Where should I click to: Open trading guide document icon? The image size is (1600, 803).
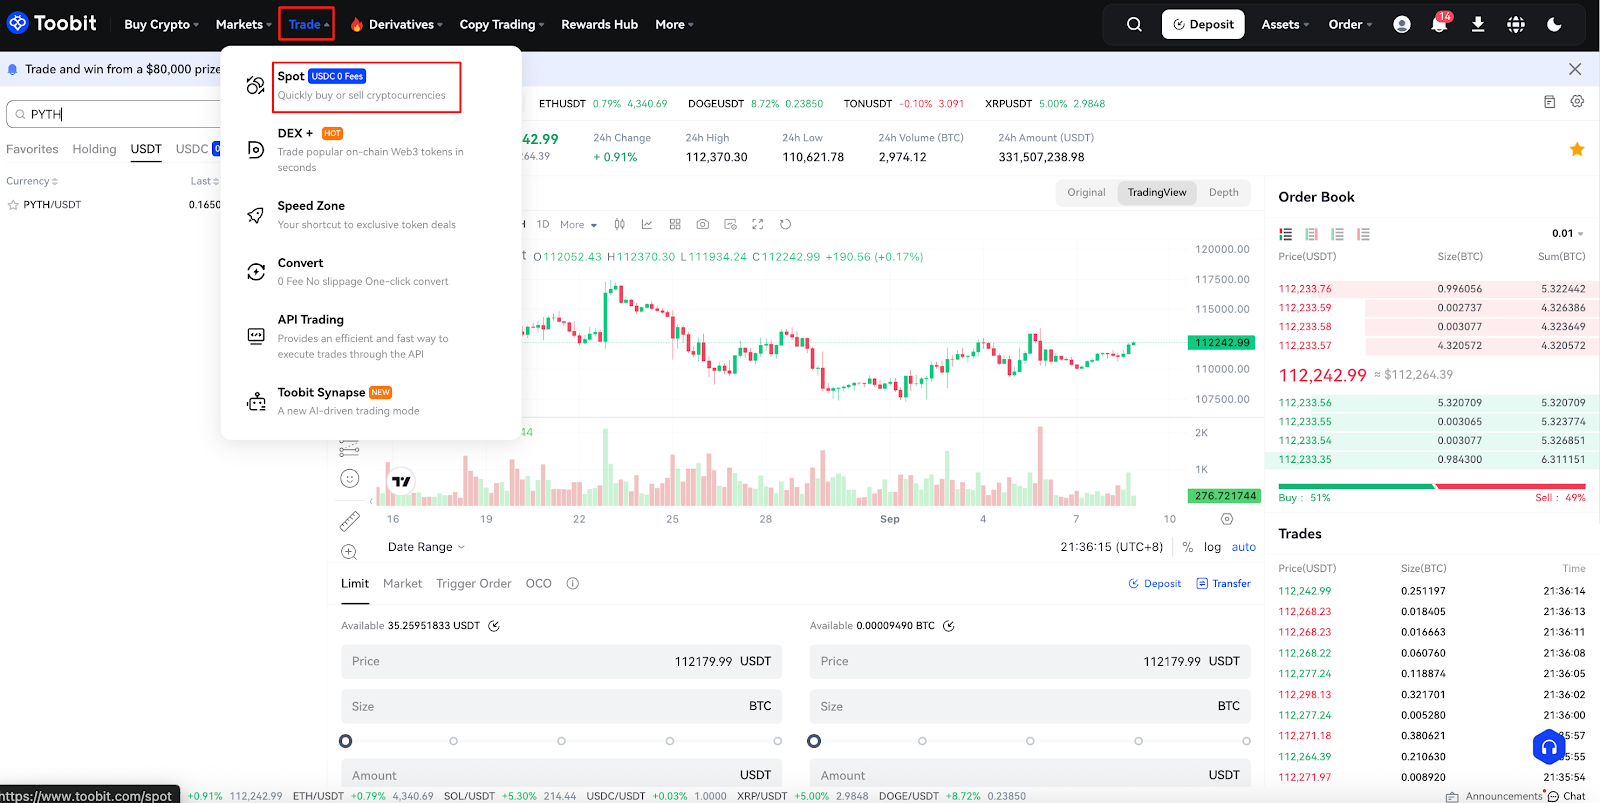[1549, 102]
